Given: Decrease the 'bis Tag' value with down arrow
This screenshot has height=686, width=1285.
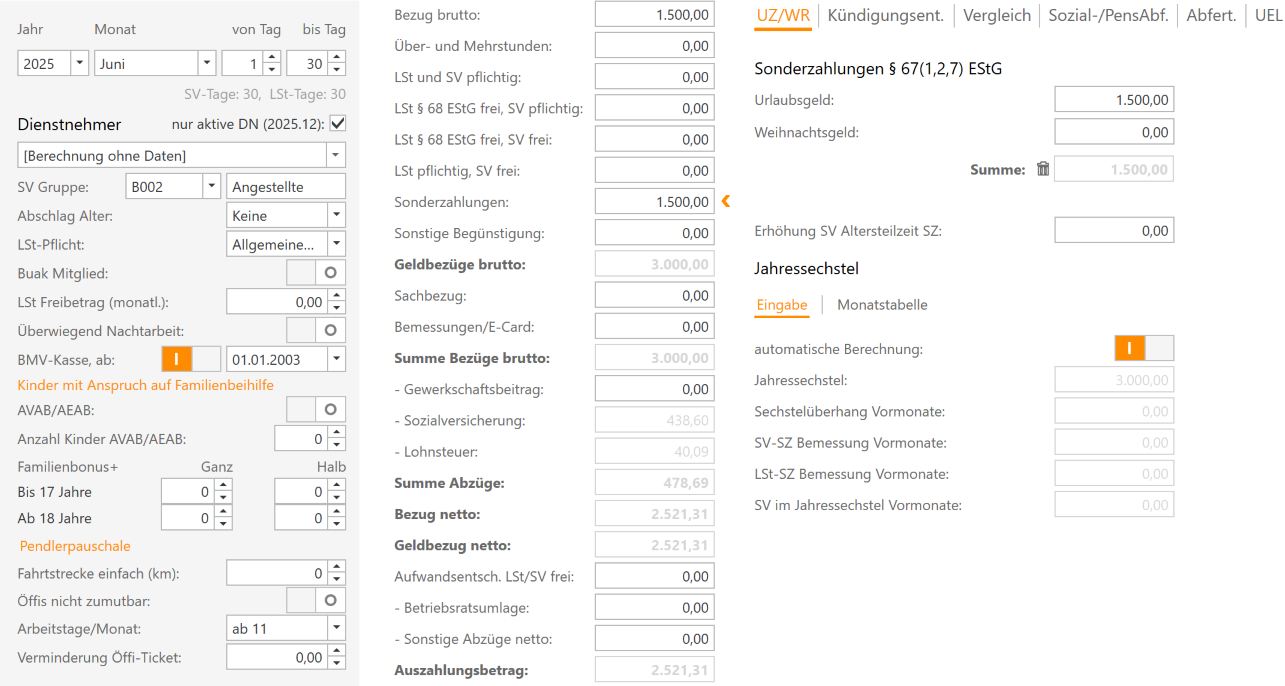Looking at the screenshot, I should [337, 70].
